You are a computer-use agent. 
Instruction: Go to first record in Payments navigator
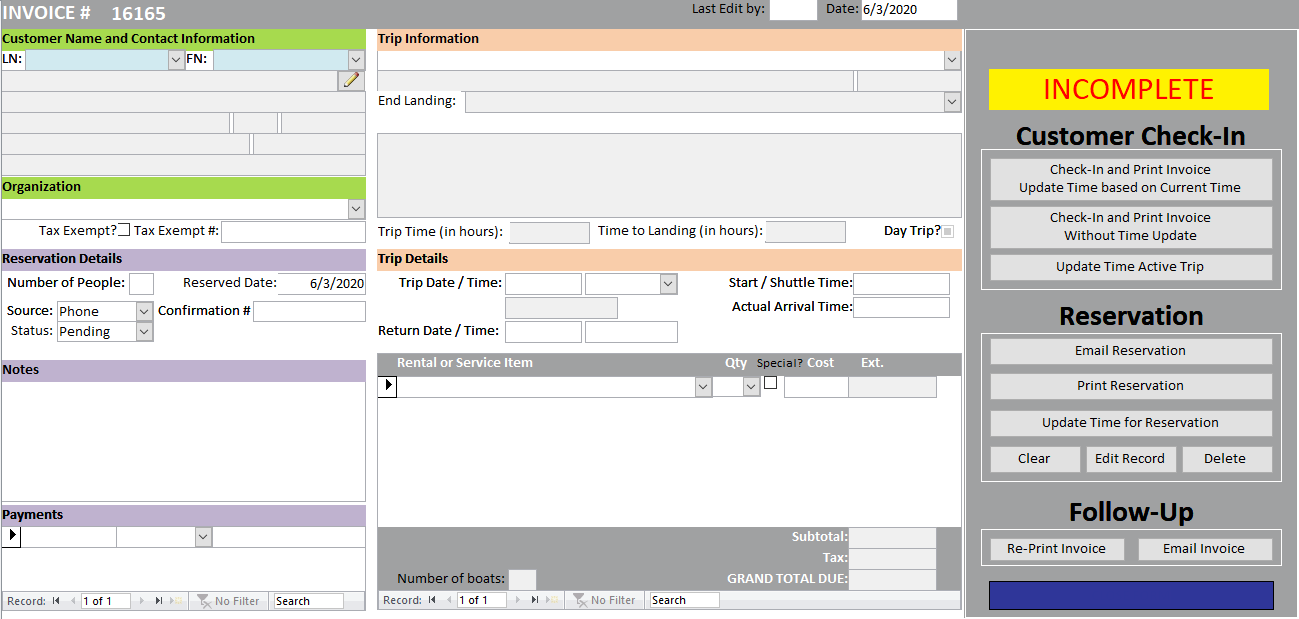click(x=57, y=601)
